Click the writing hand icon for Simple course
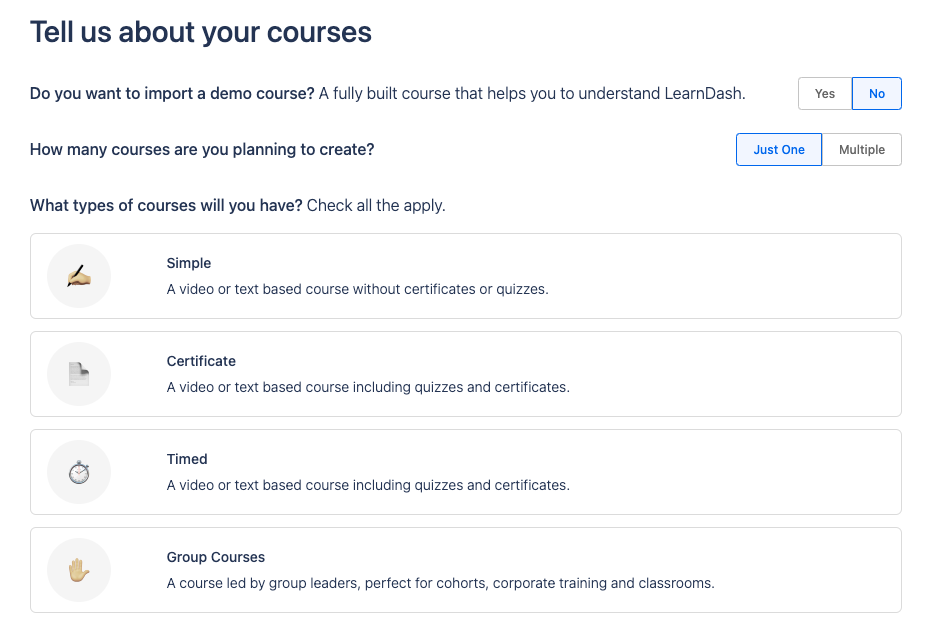The height and width of the screenshot is (640, 929). point(79,276)
